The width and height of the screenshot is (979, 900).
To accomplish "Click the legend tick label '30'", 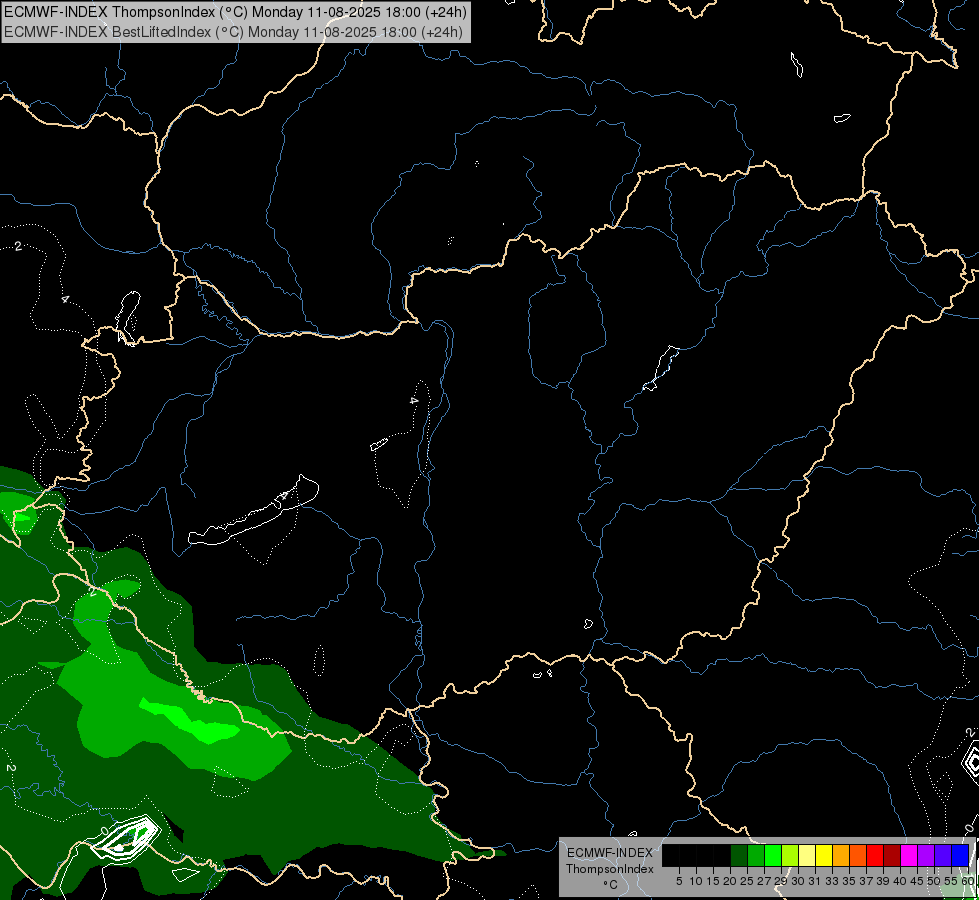I will click(799, 881).
